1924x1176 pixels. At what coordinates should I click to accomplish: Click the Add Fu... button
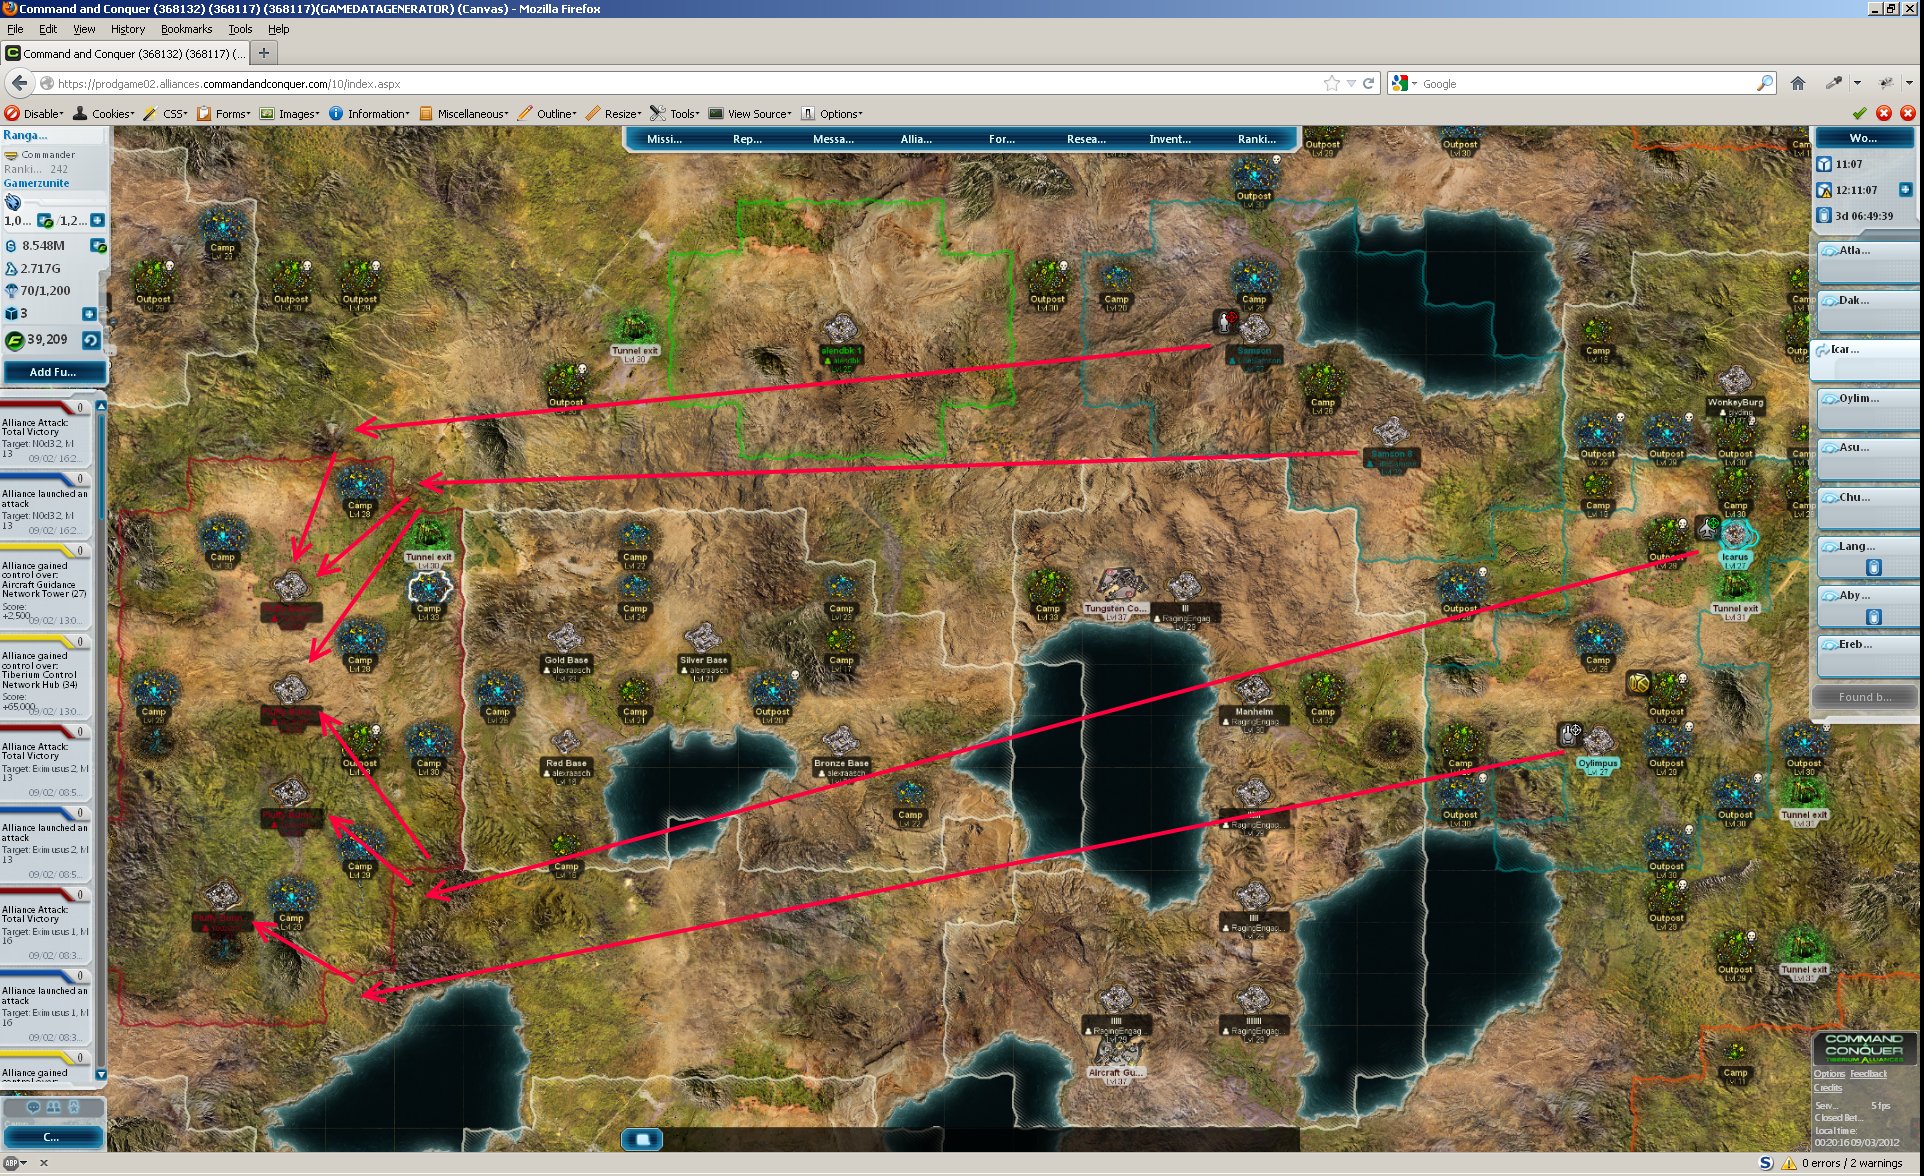tap(54, 371)
